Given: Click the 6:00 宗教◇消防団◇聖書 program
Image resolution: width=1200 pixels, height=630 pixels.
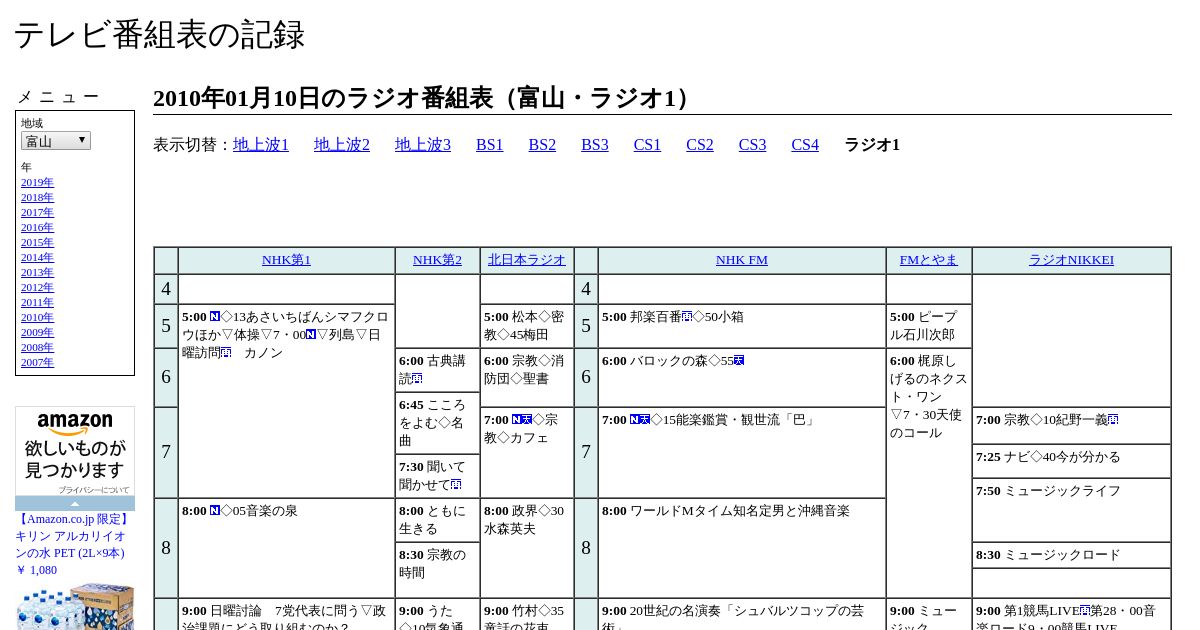Looking at the screenshot, I should [x=527, y=377].
